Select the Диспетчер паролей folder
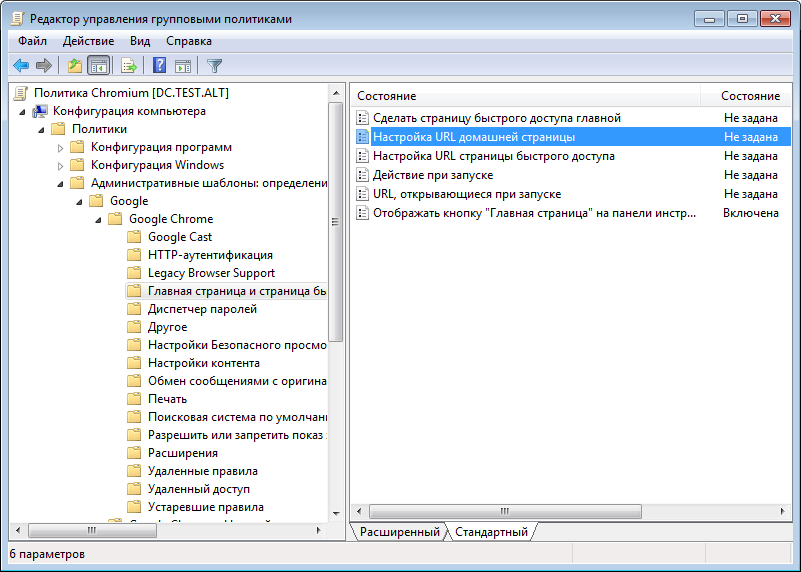This screenshot has width=801, height=572. (x=202, y=309)
